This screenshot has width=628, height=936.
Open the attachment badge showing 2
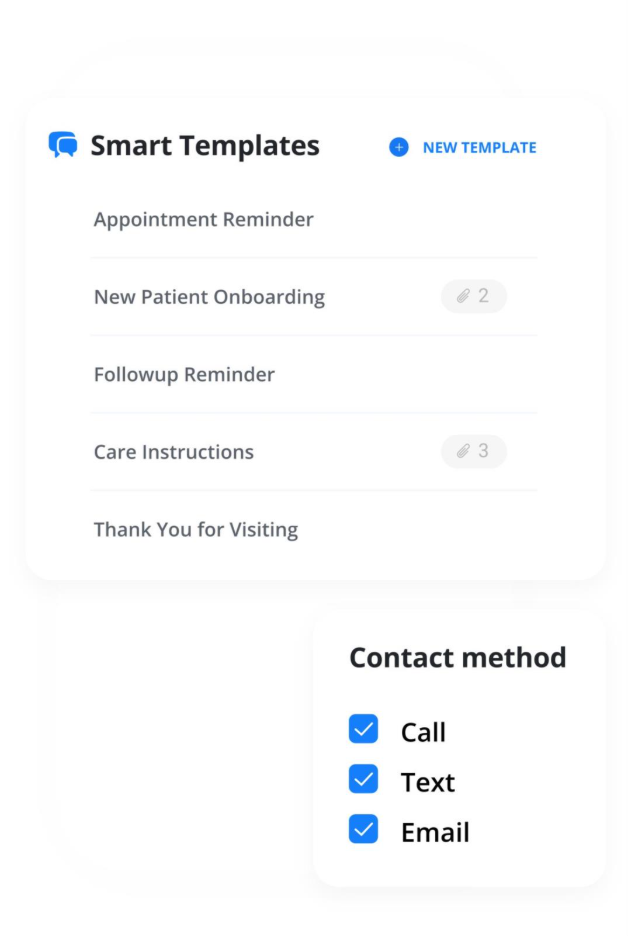click(473, 296)
